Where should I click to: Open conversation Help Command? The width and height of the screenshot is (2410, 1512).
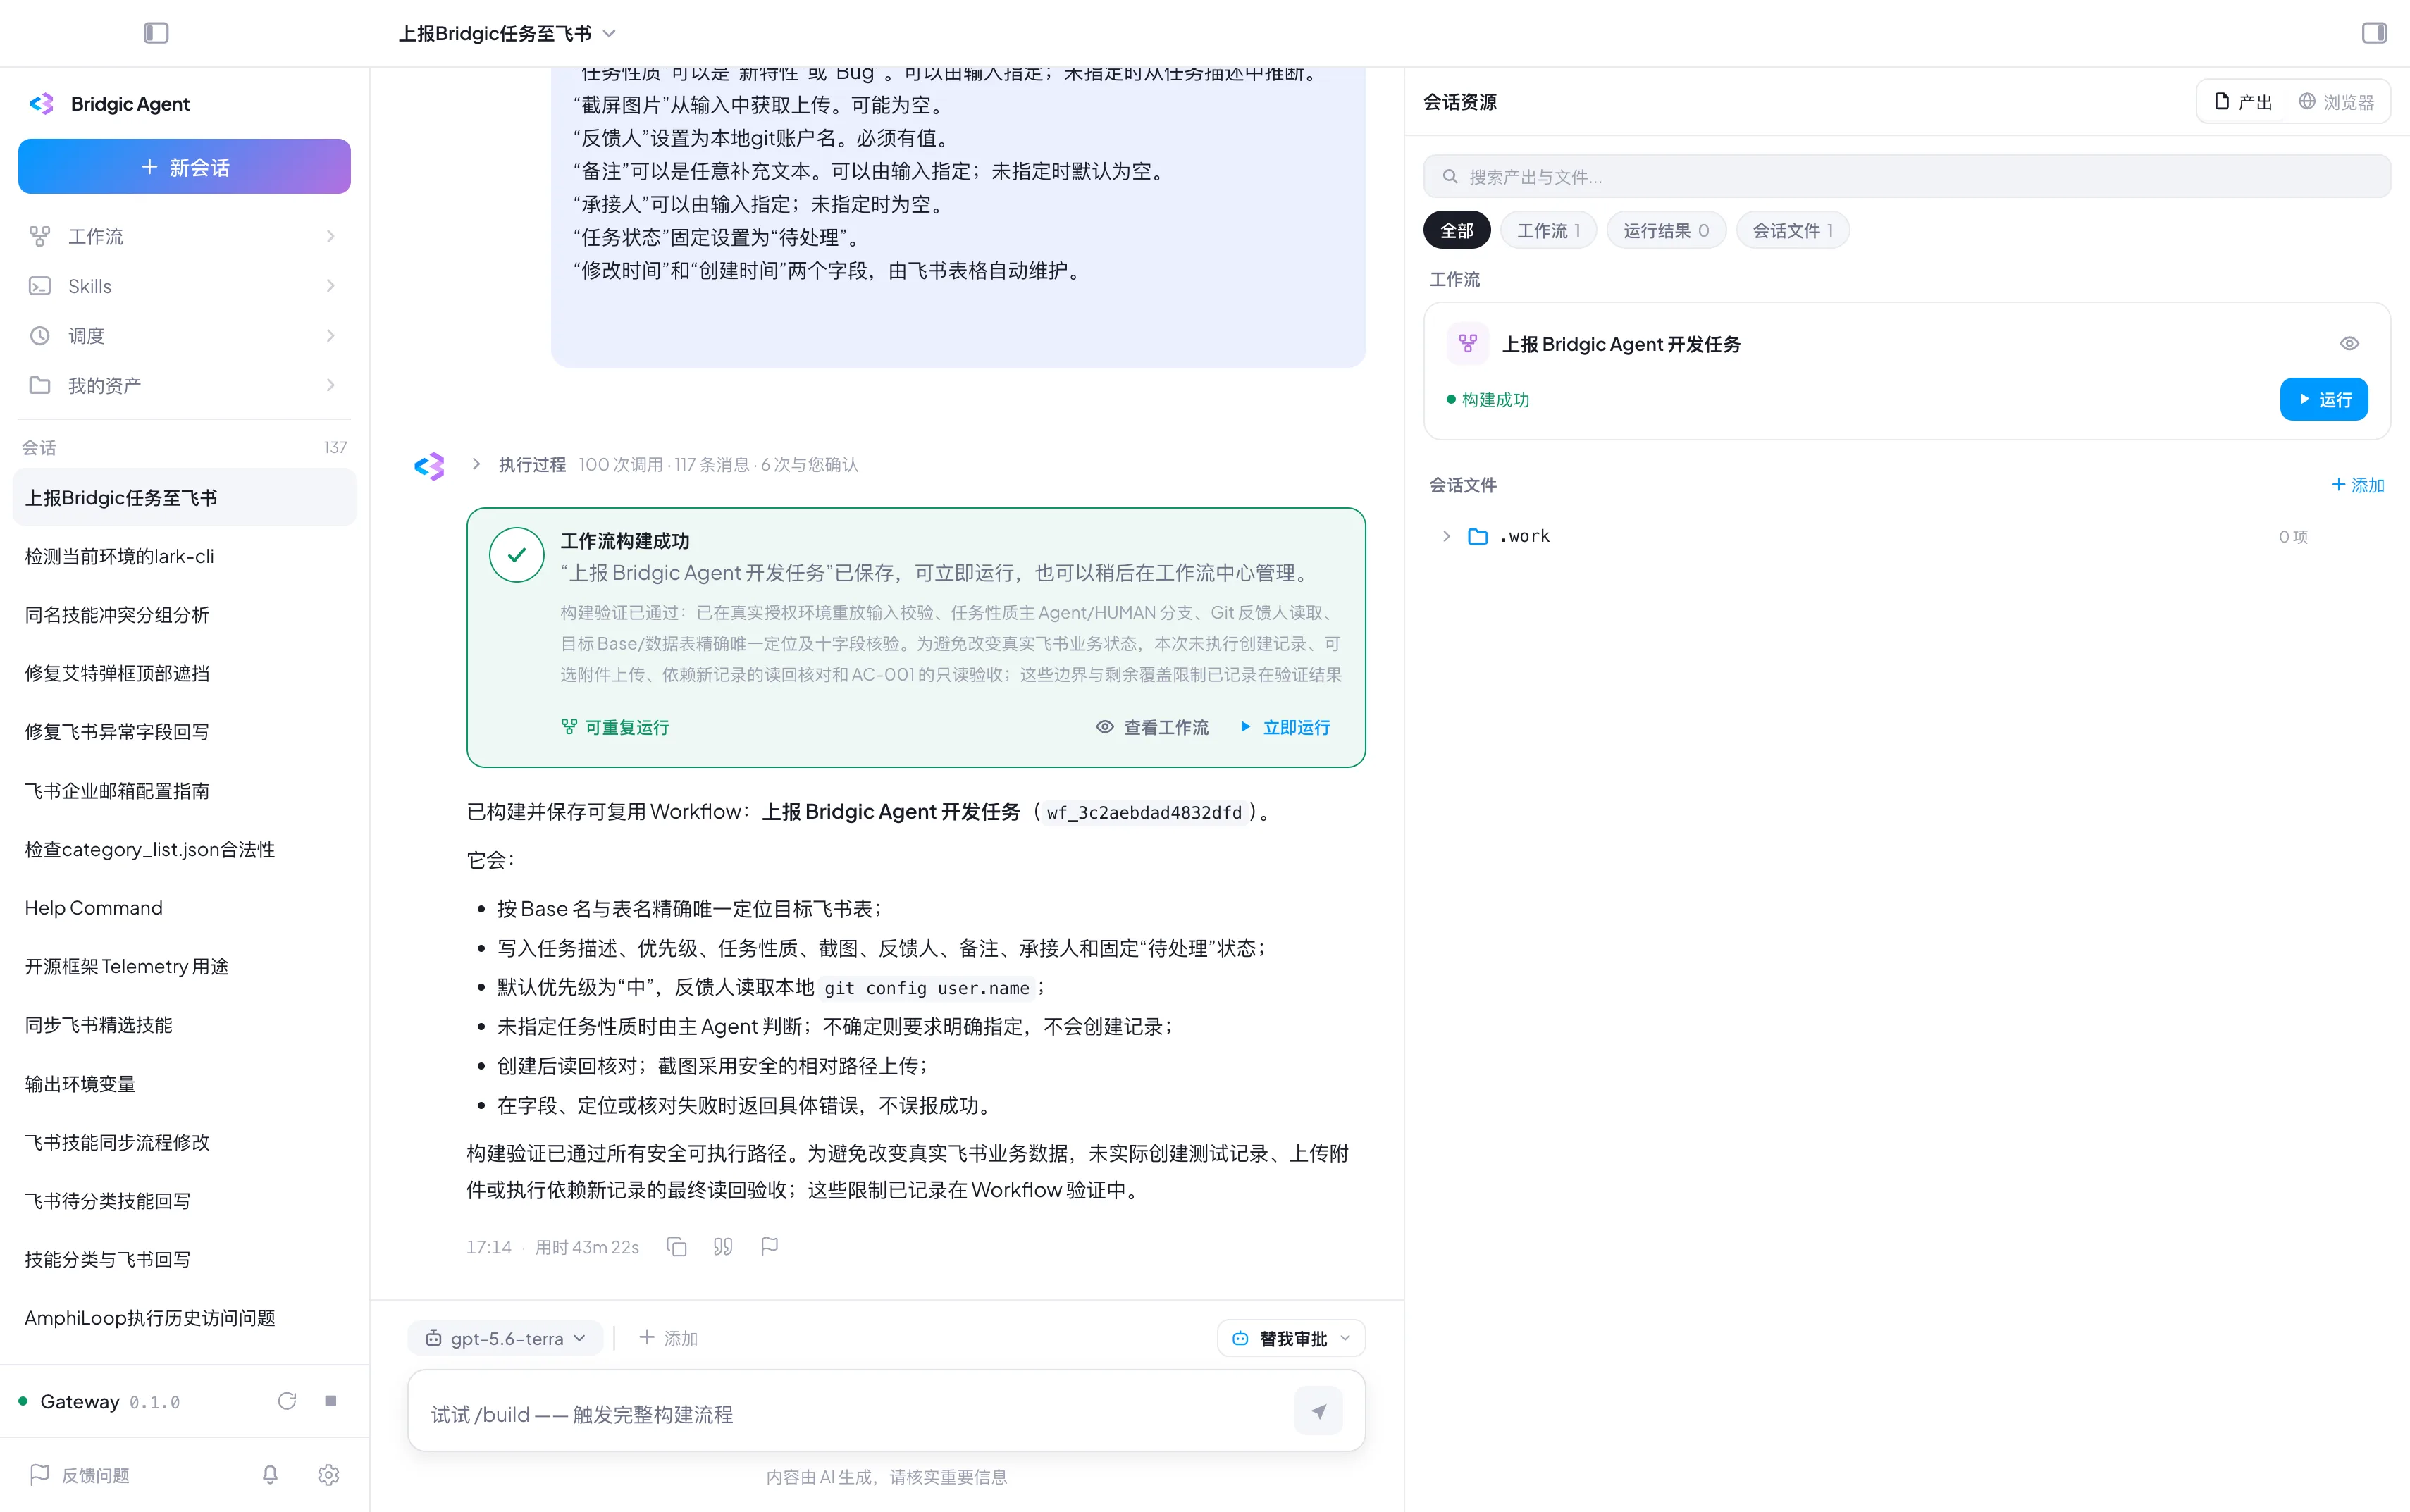[x=184, y=908]
